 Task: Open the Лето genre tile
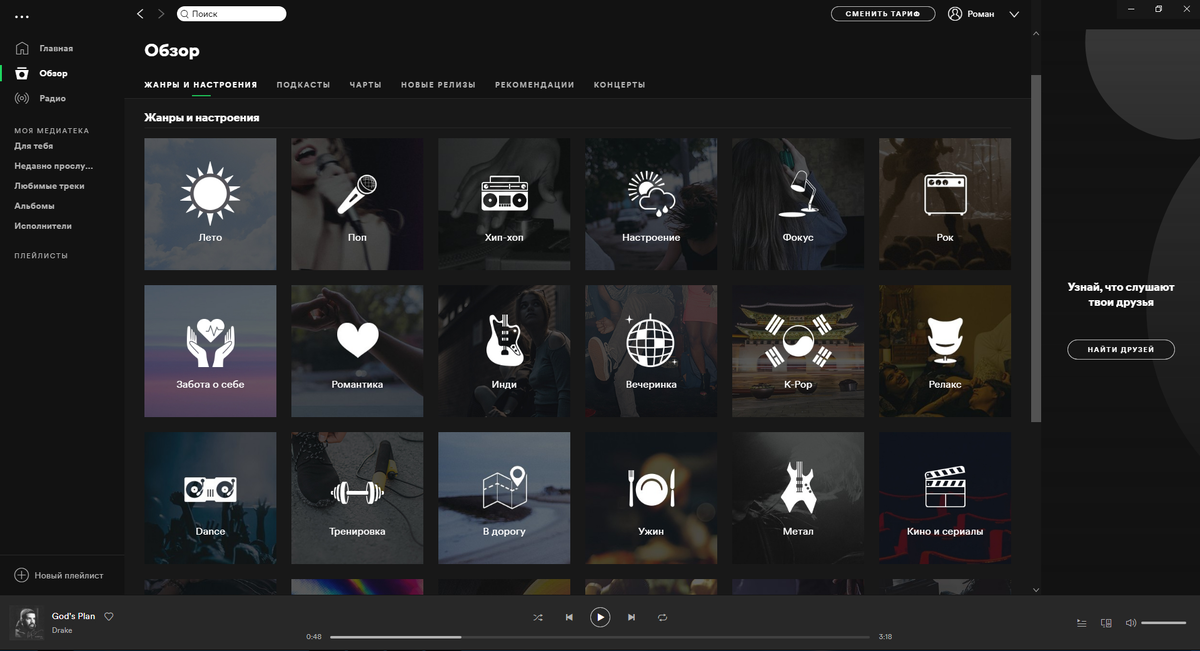pyautogui.click(x=210, y=204)
